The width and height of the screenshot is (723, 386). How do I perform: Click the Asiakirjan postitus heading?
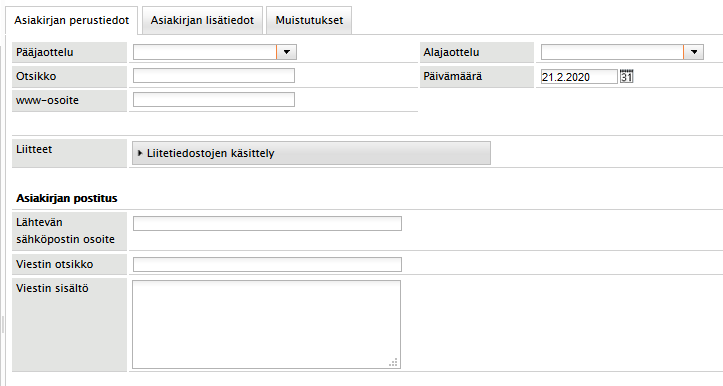(67, 198)
